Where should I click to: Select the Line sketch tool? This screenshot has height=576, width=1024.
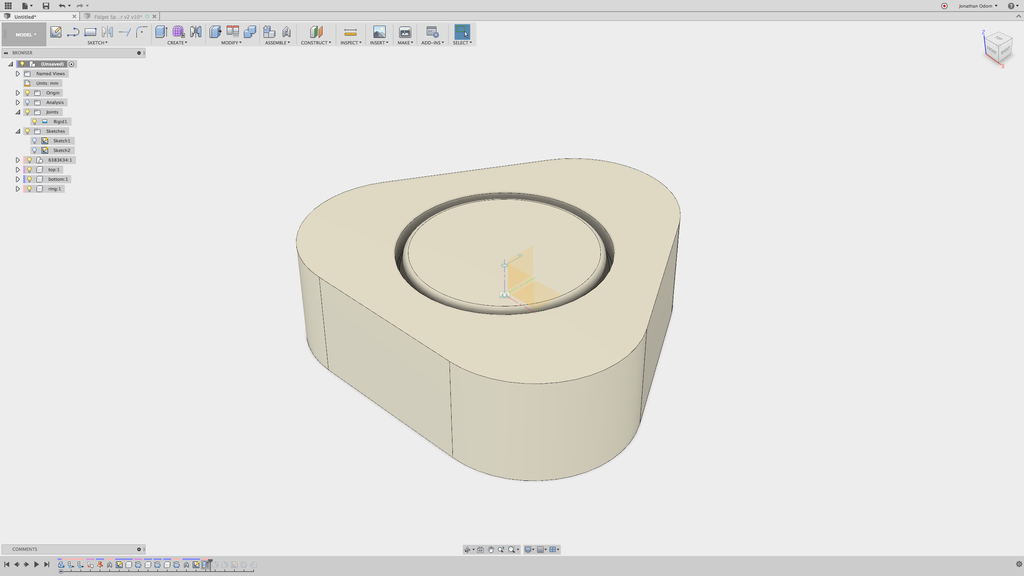point(72,31)
